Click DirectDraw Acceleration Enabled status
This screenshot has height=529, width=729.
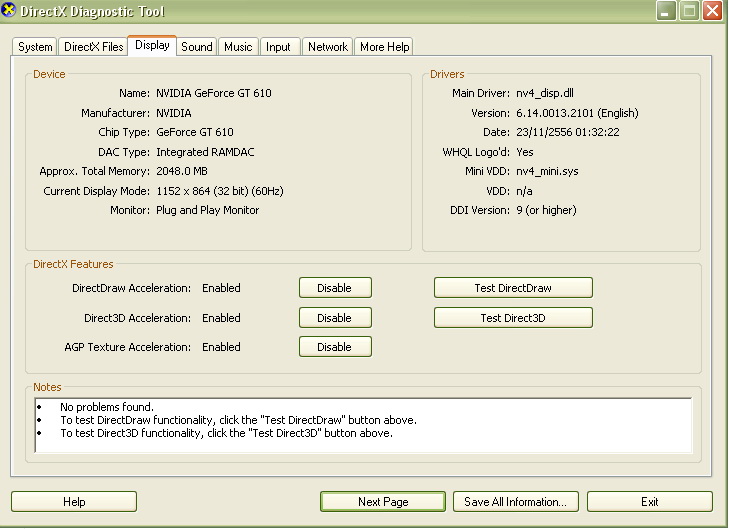(x=221, y=288)
